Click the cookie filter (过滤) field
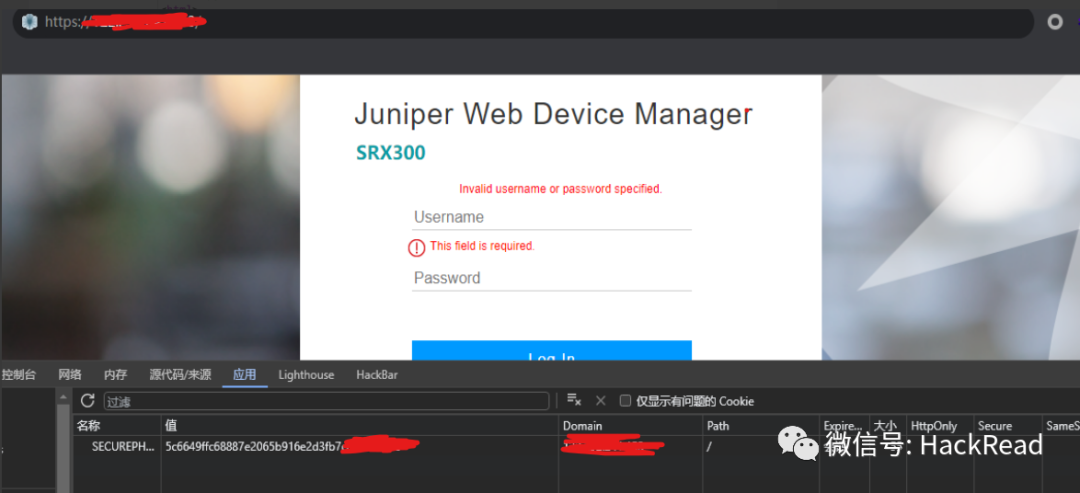This screenshot has width=1080, height=493. 326,401
